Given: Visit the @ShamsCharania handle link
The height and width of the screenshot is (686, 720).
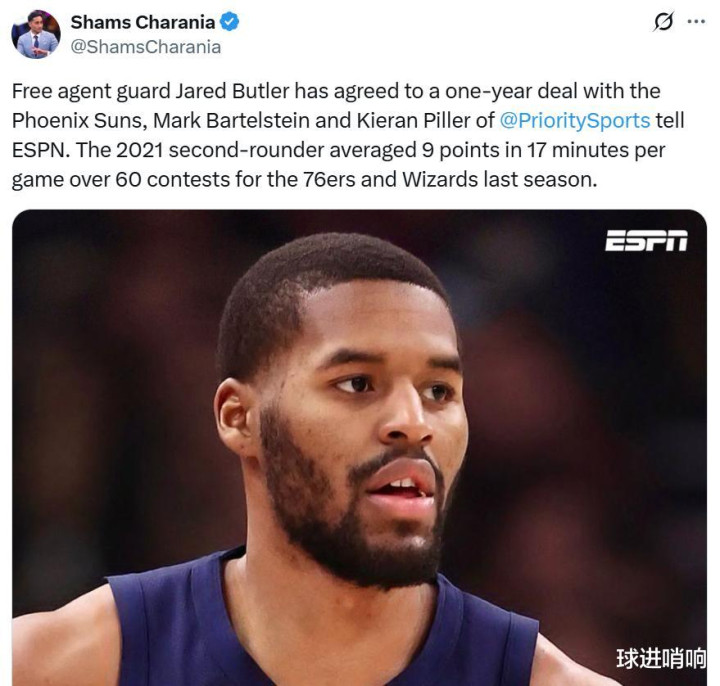Looking at the screenshot, I should point(146,47).
